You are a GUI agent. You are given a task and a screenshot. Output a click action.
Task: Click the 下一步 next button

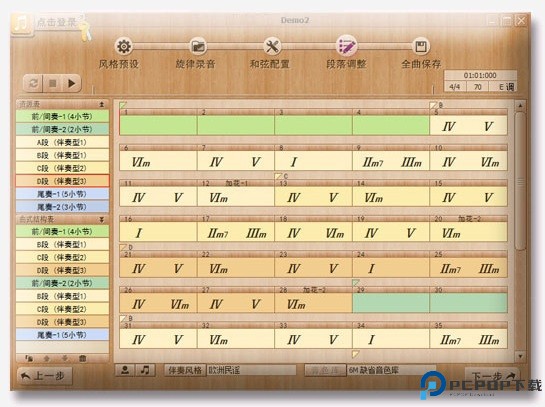coord(492,376)
